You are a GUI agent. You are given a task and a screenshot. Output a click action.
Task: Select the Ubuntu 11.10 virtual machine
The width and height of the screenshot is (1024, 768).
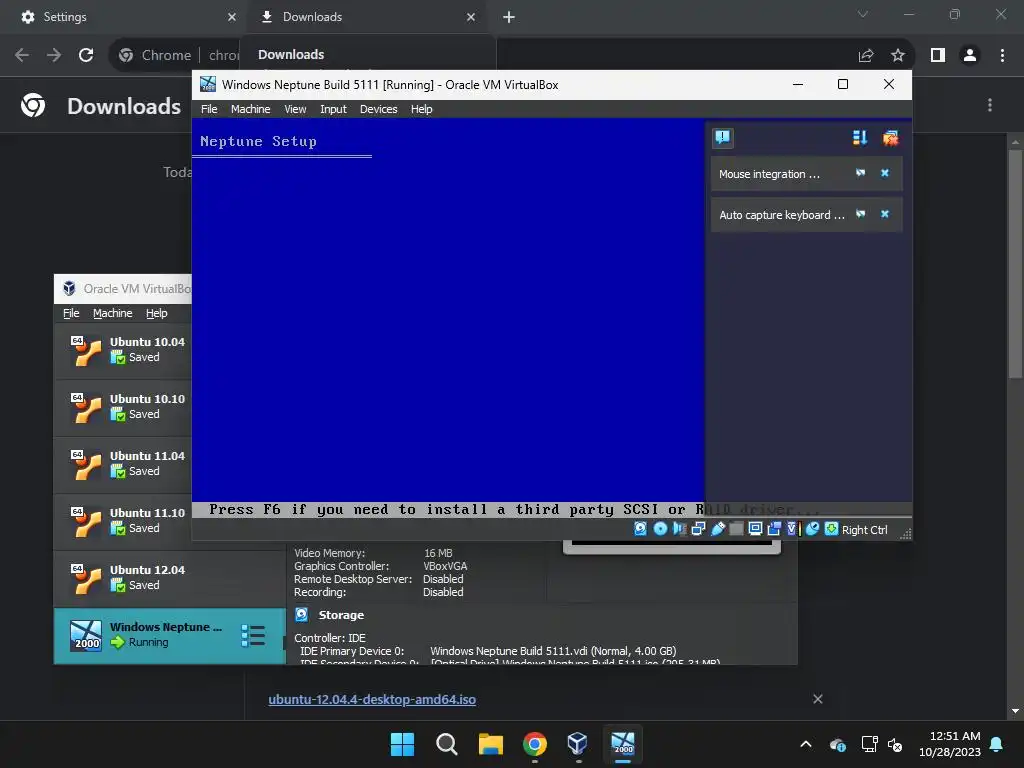[x=123, y=521]
